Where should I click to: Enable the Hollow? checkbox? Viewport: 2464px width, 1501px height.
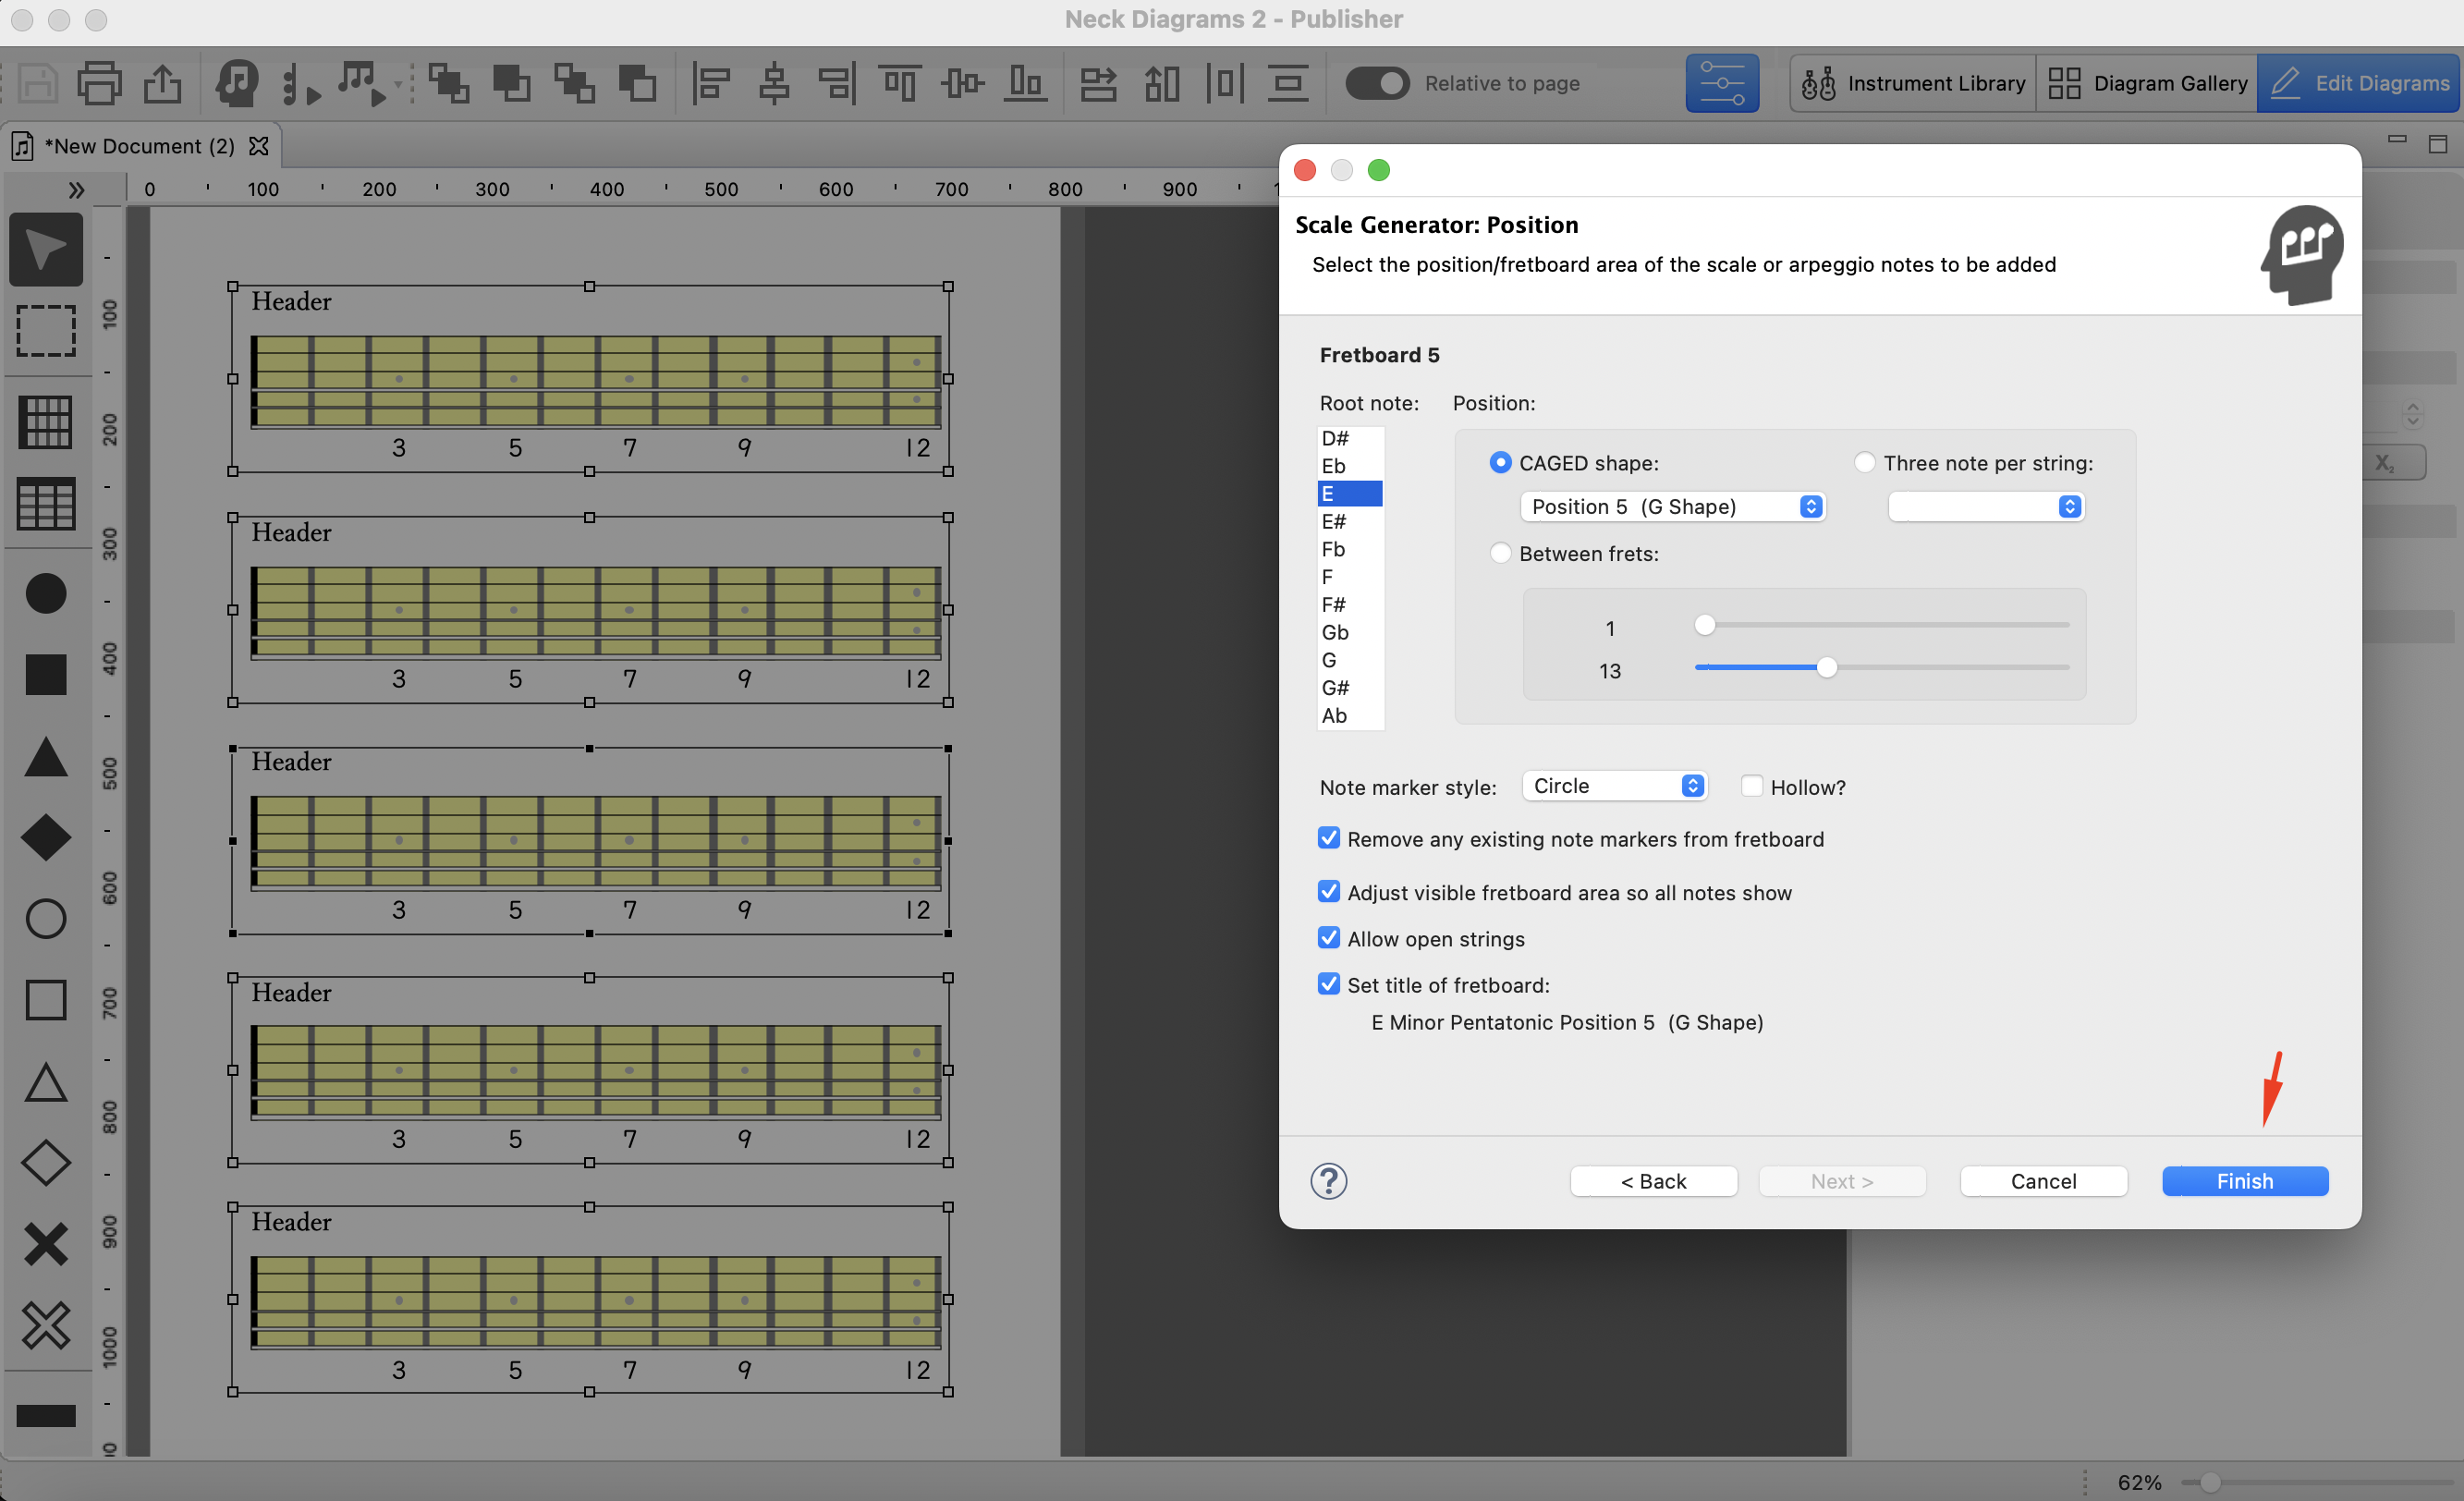point(1751,786)
